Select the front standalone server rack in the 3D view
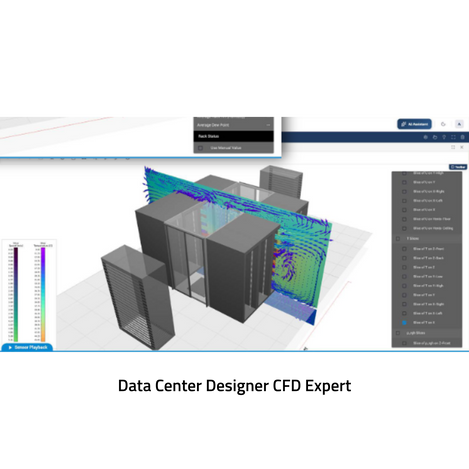Viewport: 469px width, 469px height. 138,297
